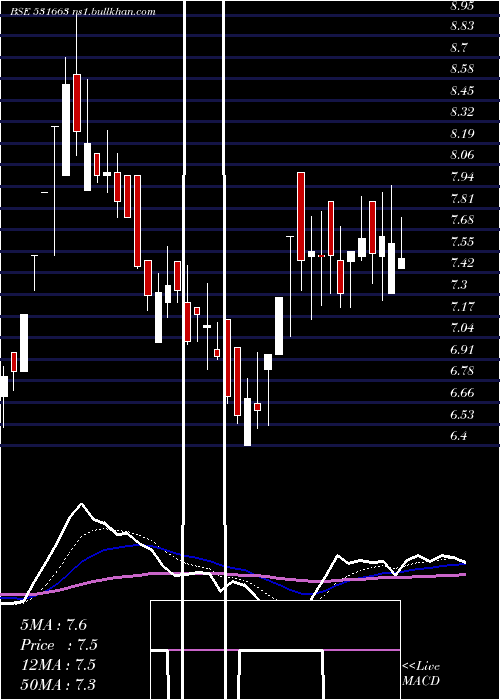The image size is (500, 700).
Task: Click the BSE 531668 ns1.bullkhan.com header text
Action: coord(83,12)
